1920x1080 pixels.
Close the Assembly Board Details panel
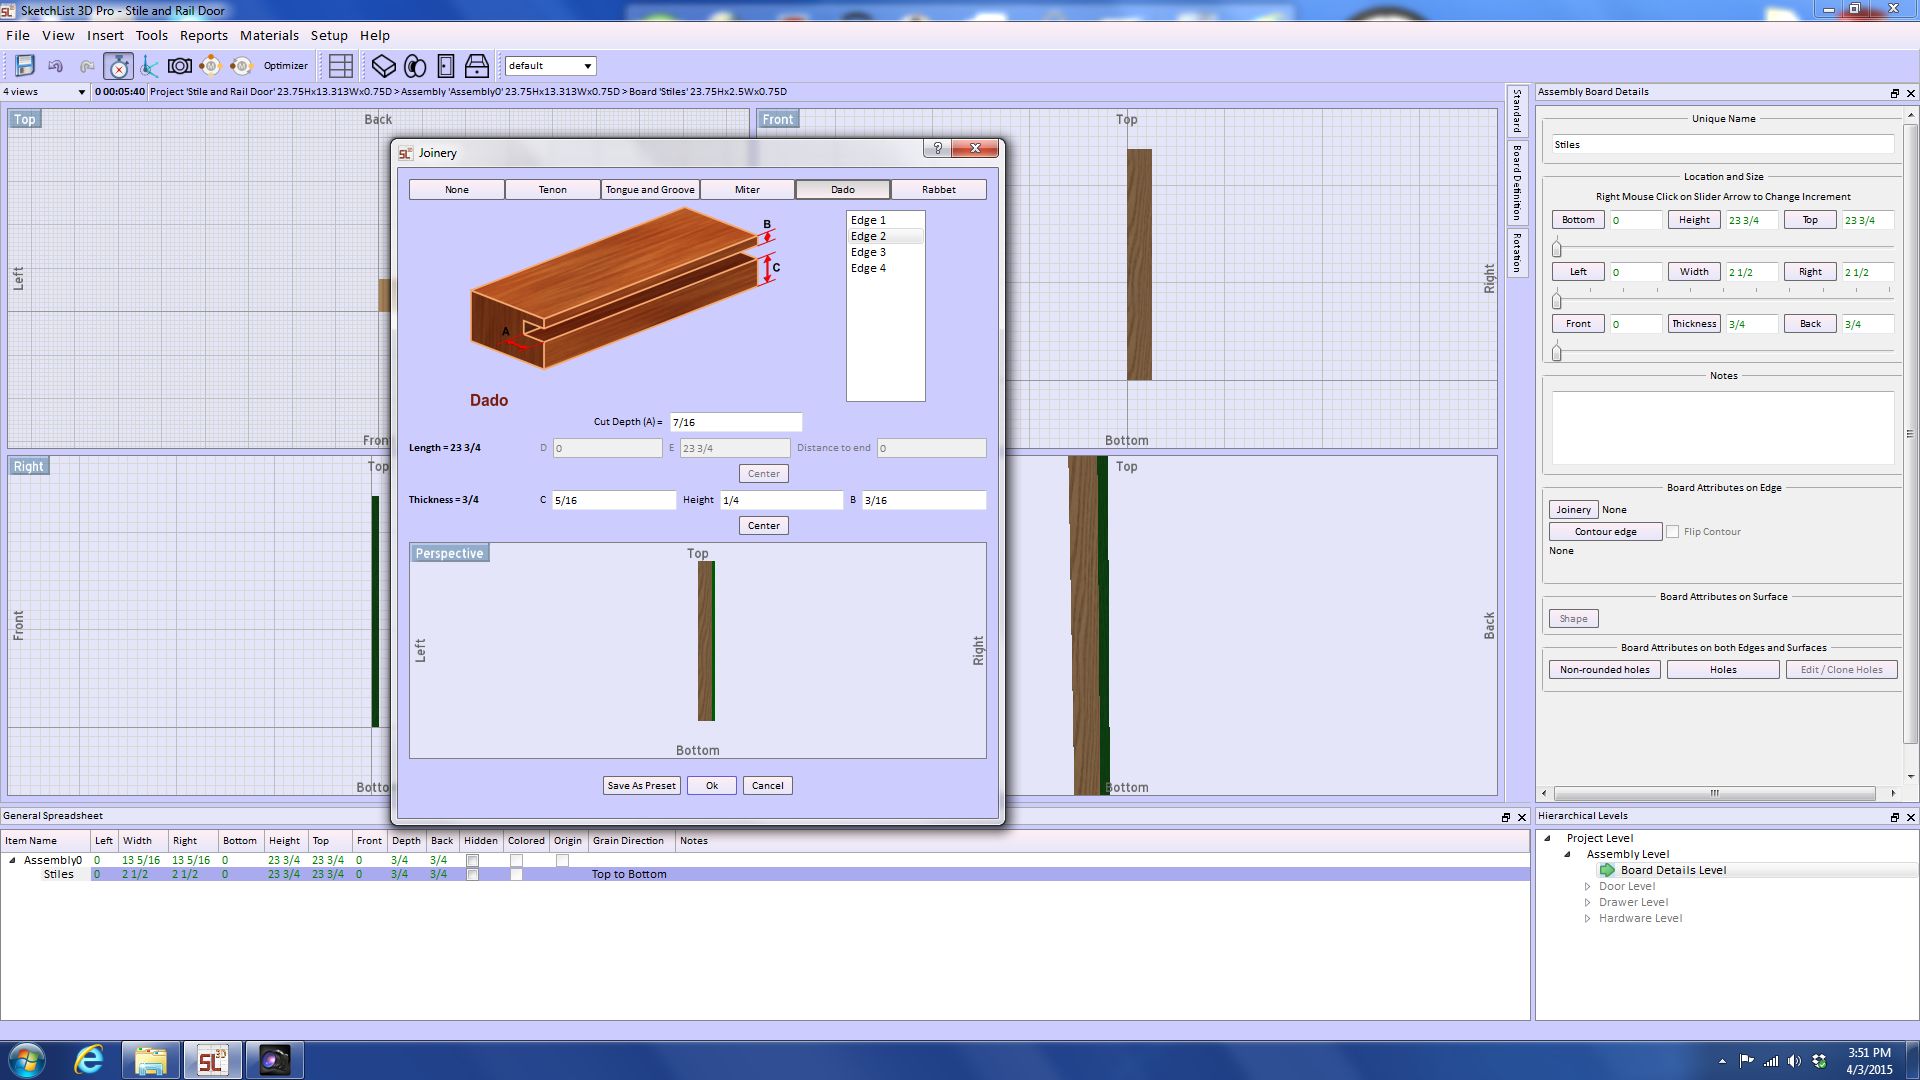tap(1911, 93)
